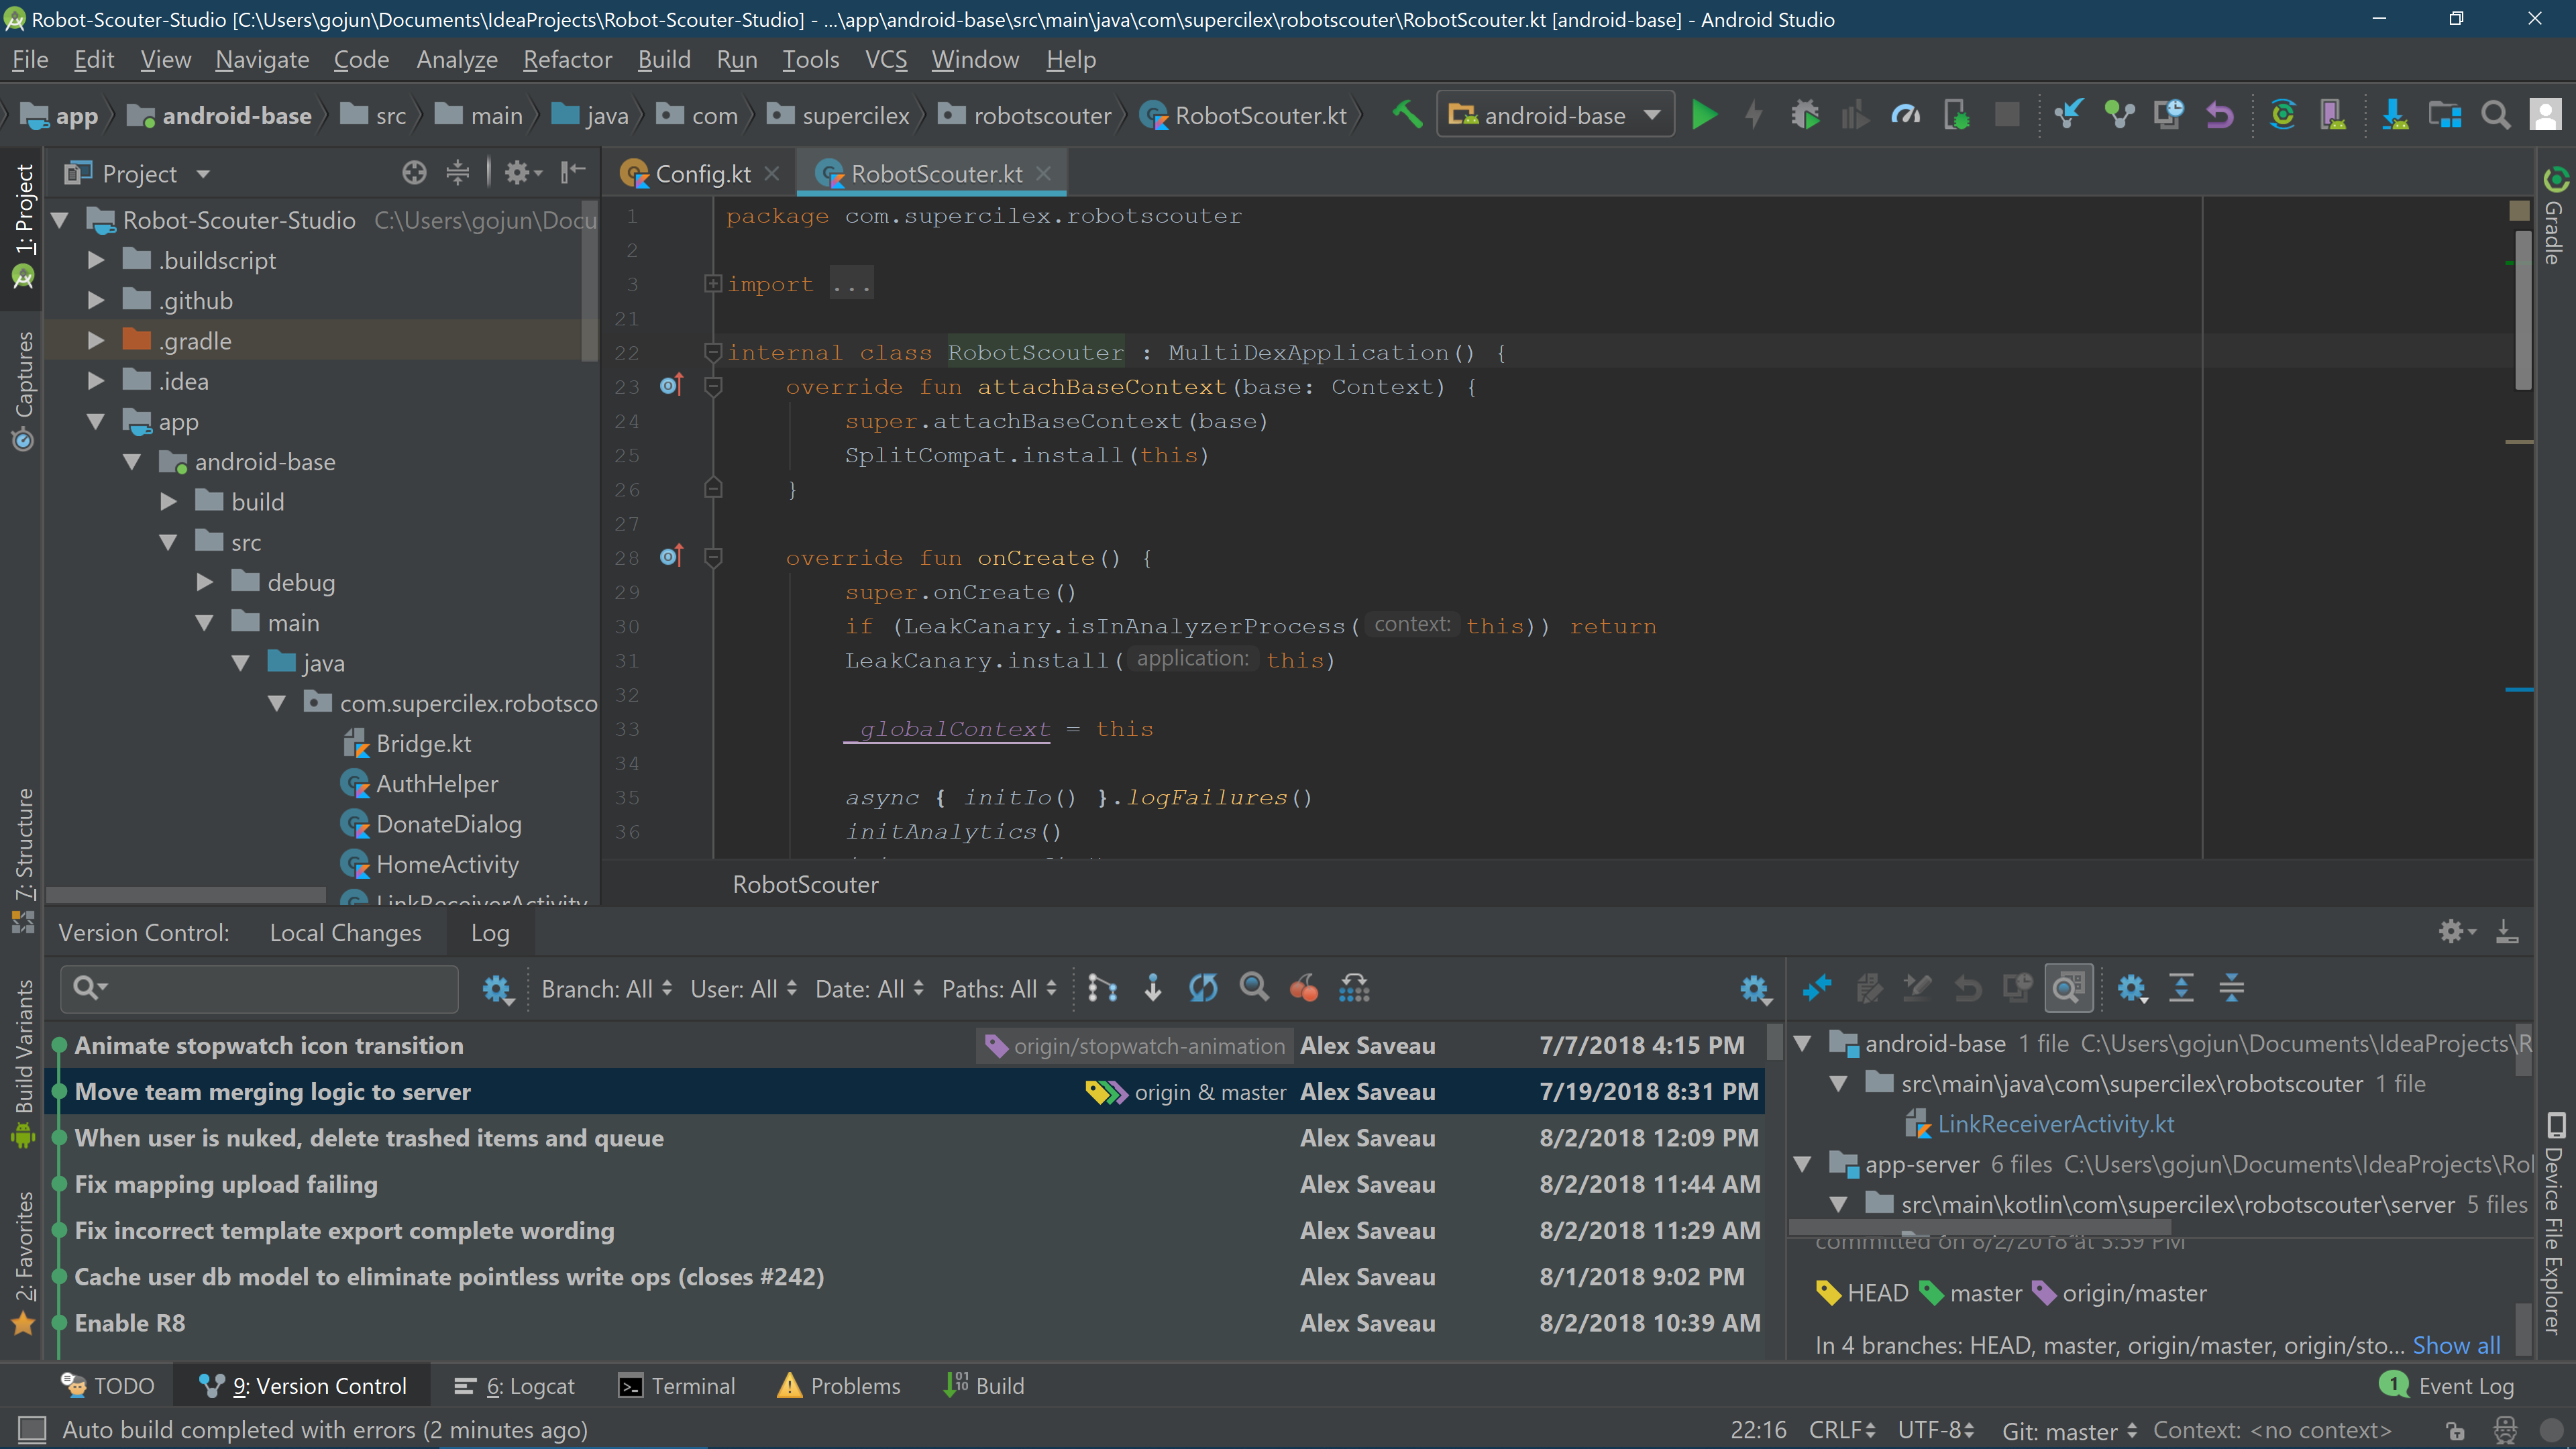2576x1449 pixels.
Task: Open the Branch: All filter dropdown
Action: pyautogui.click(x=606, y=989)
